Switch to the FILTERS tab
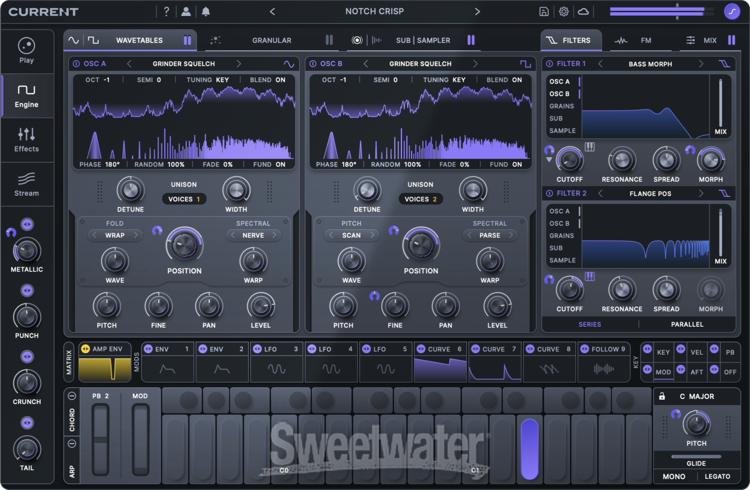This screenshot has width=750, height=490. point(569,40)
